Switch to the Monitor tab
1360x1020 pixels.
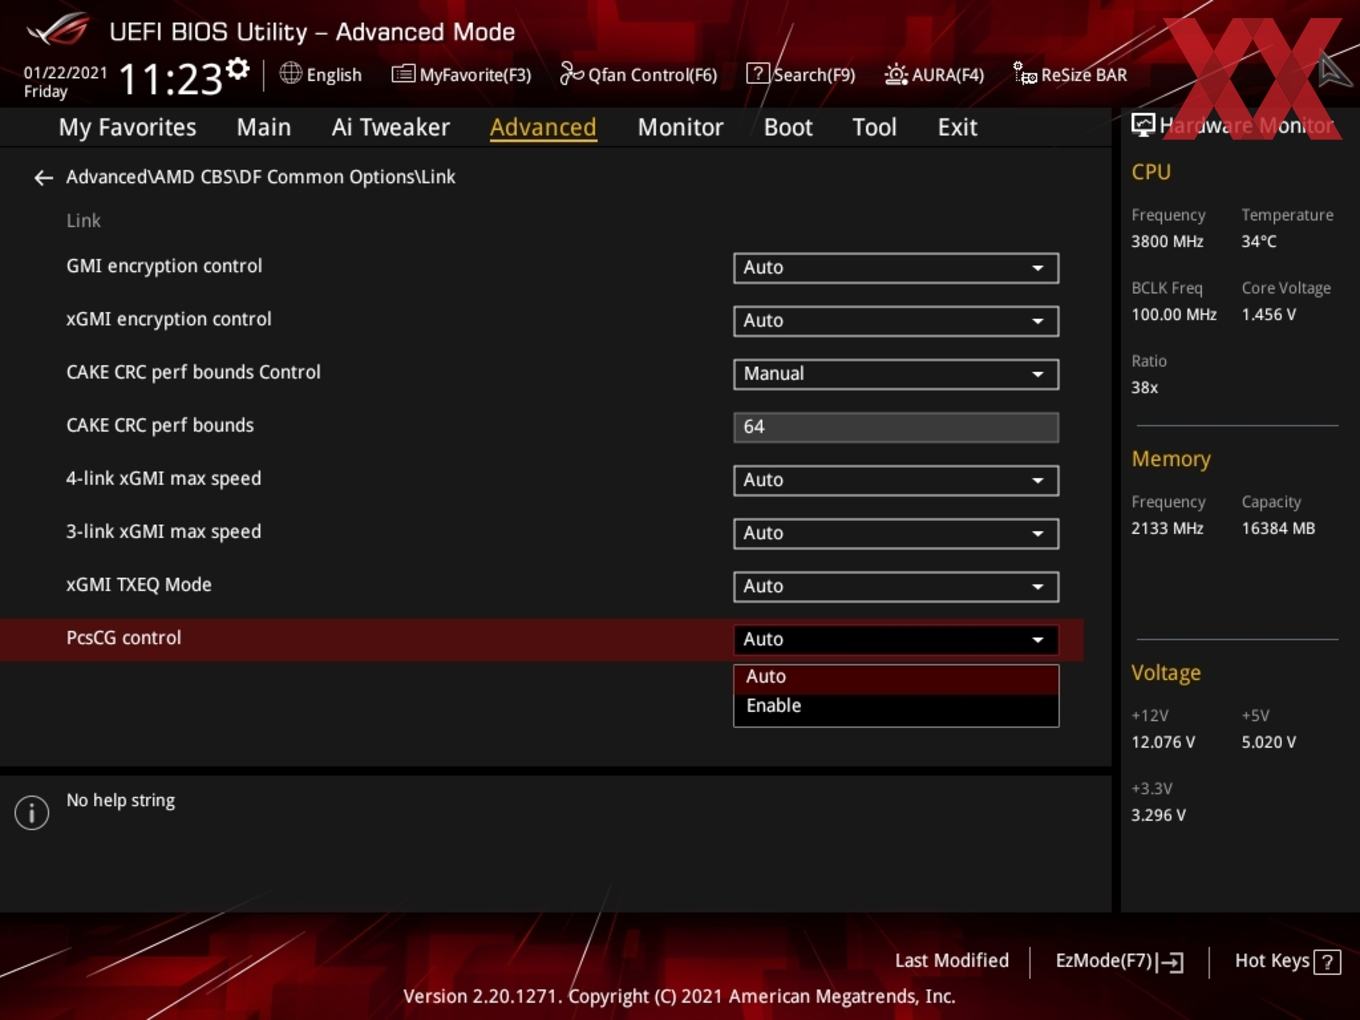click(x=680, y=127)
